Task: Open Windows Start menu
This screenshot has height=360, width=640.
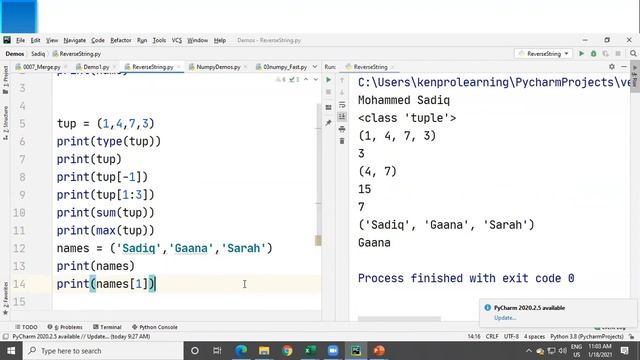Action: click(11, 351)
